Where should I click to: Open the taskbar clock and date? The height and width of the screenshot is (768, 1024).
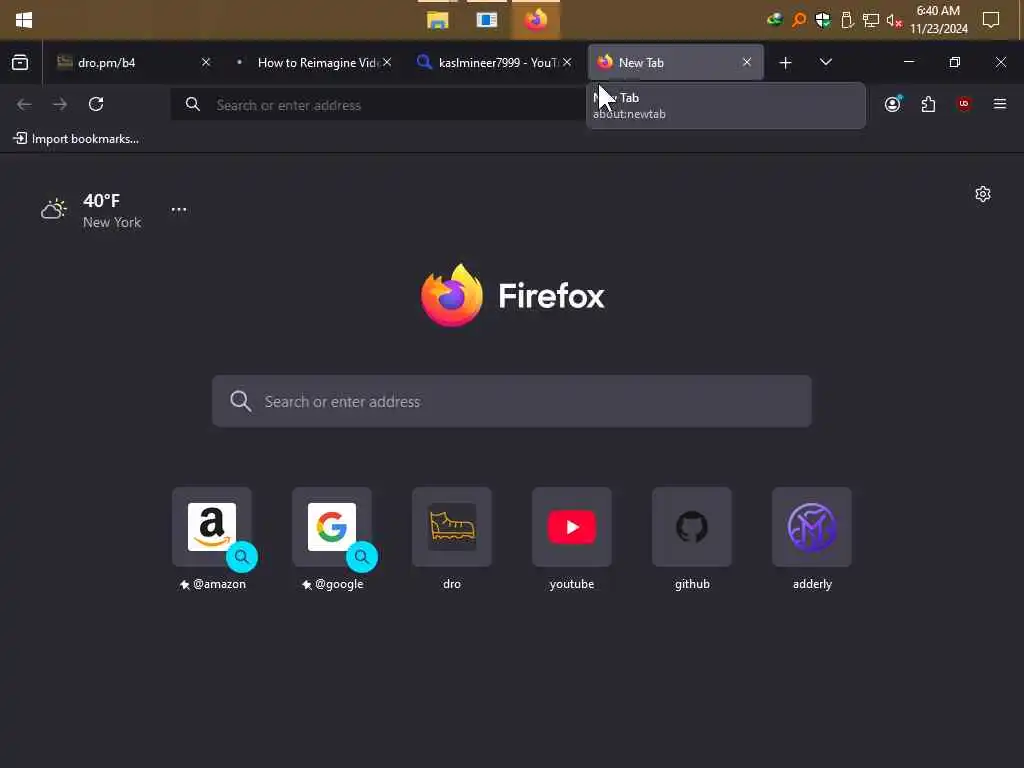point(938,20)
